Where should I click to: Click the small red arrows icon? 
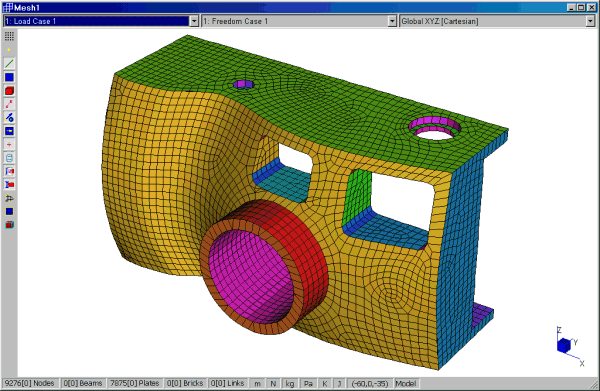[9, 144]
